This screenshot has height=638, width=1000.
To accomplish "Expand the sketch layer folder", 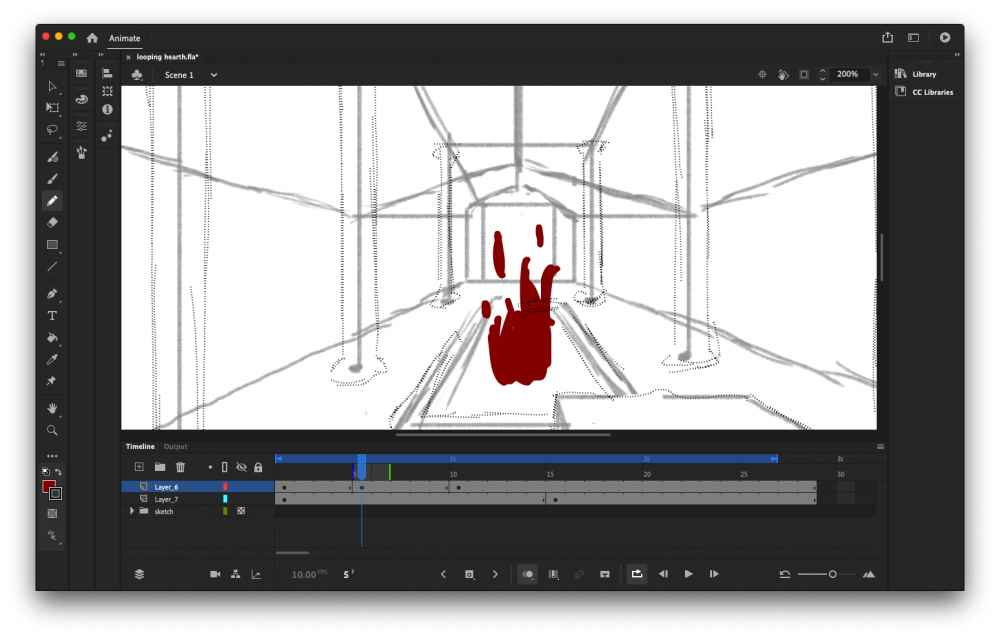I will [132, 511].
